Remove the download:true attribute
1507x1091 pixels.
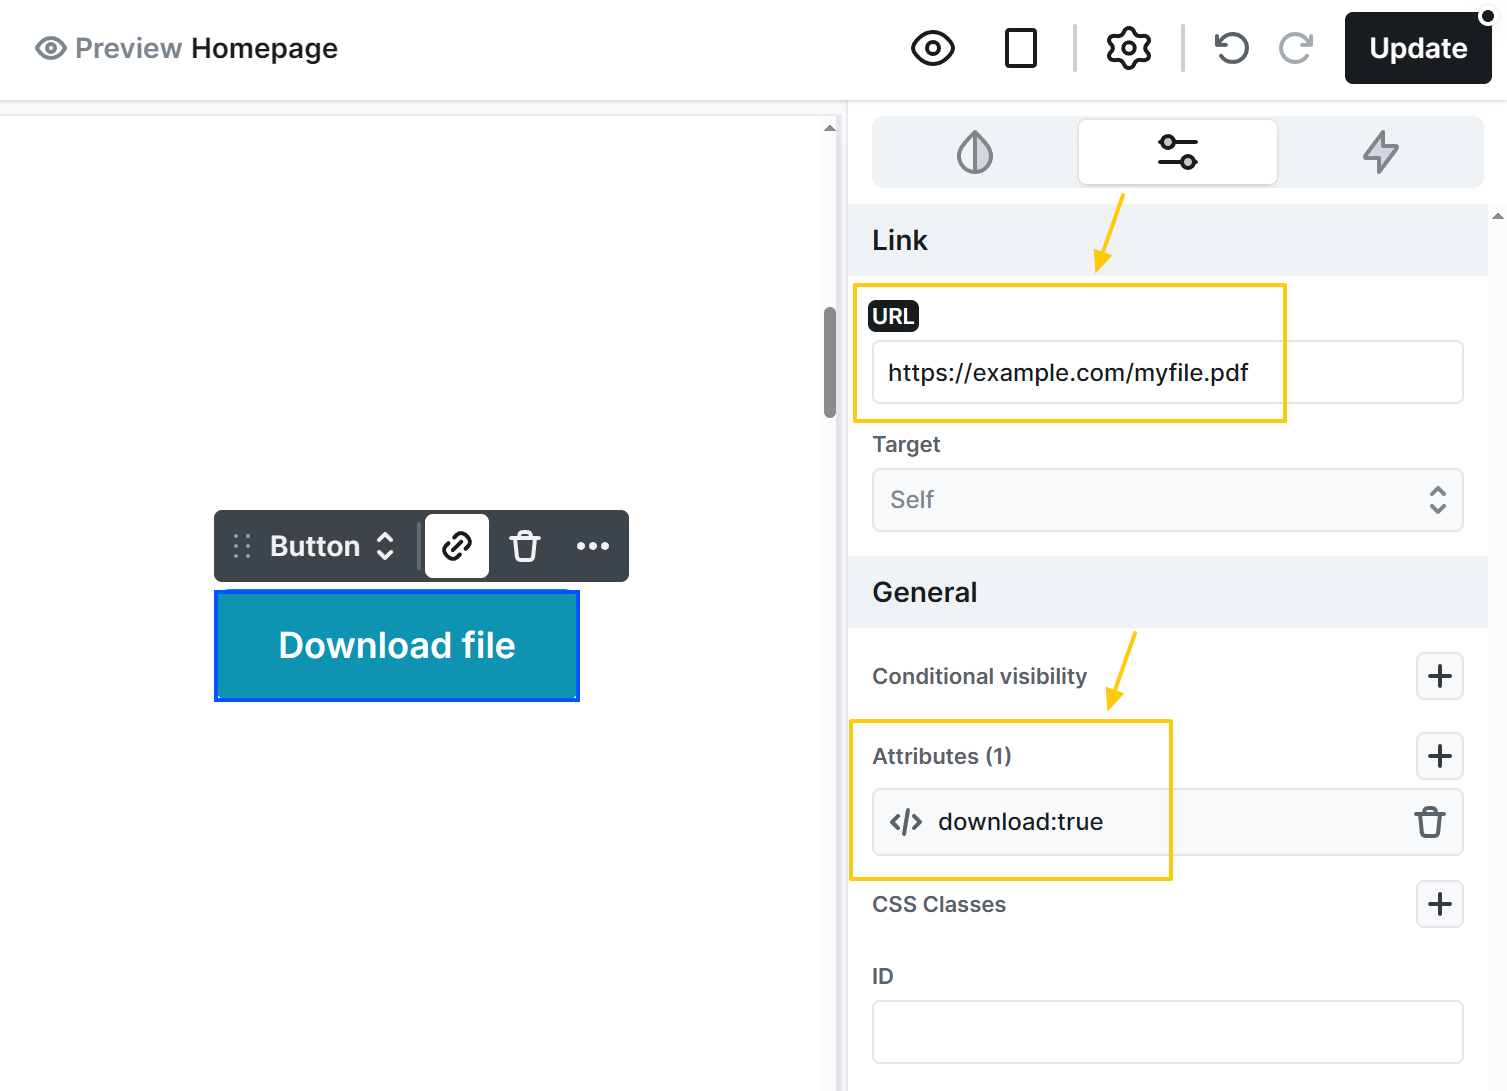(x=1429, y=822)
